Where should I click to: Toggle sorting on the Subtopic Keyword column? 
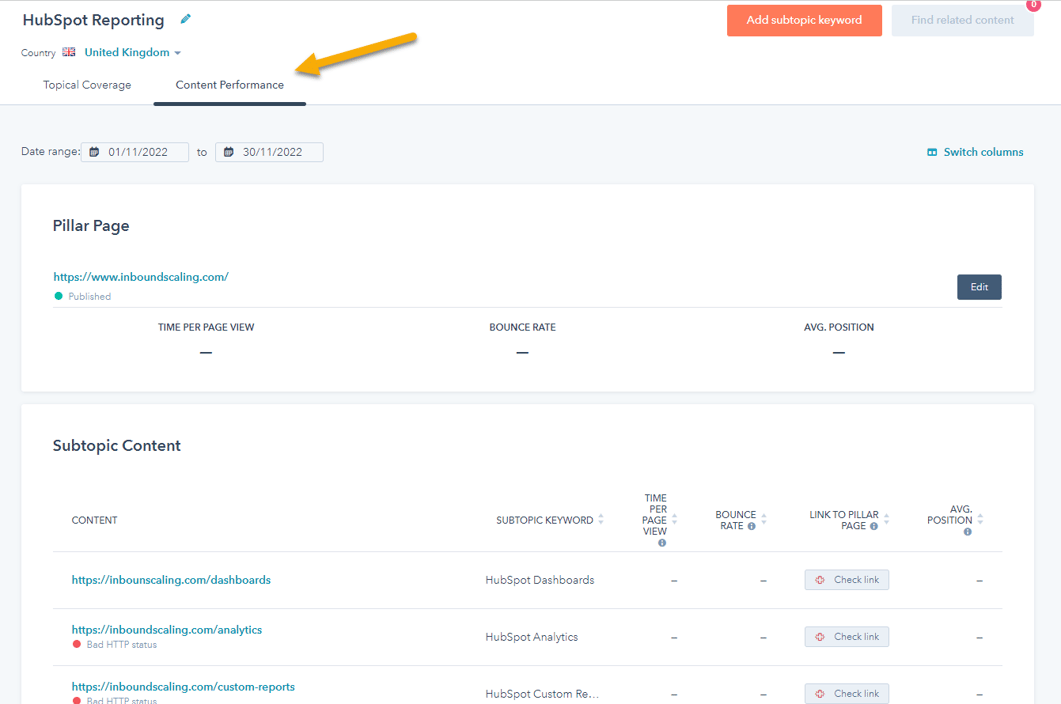click(600, 519)
